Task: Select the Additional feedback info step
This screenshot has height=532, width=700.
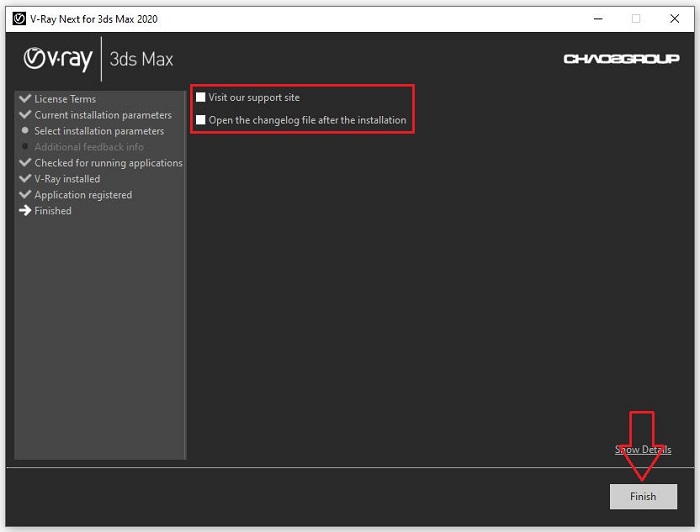Action: point(89,147)
